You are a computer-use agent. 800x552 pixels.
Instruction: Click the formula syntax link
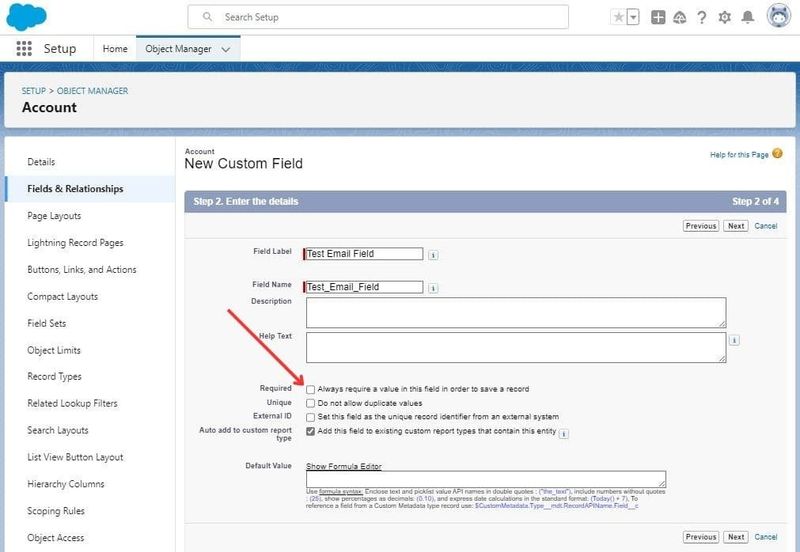tap(341, 491)
